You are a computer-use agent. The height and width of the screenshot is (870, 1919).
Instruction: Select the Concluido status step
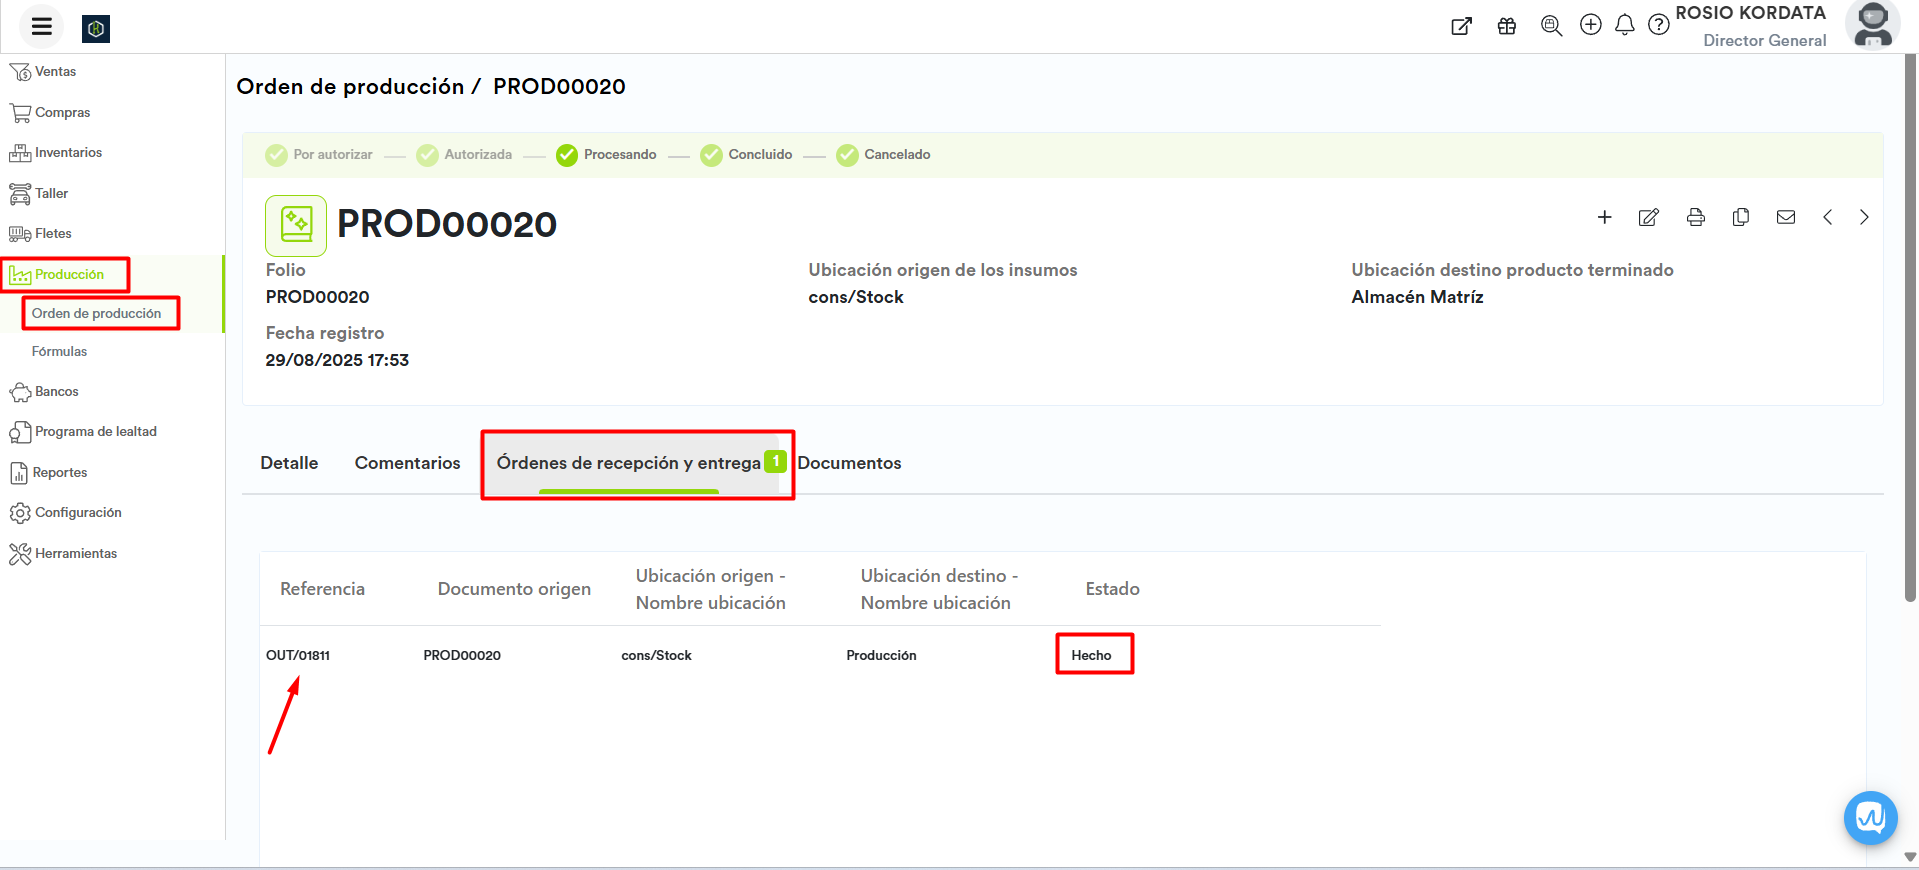point(746,155)
